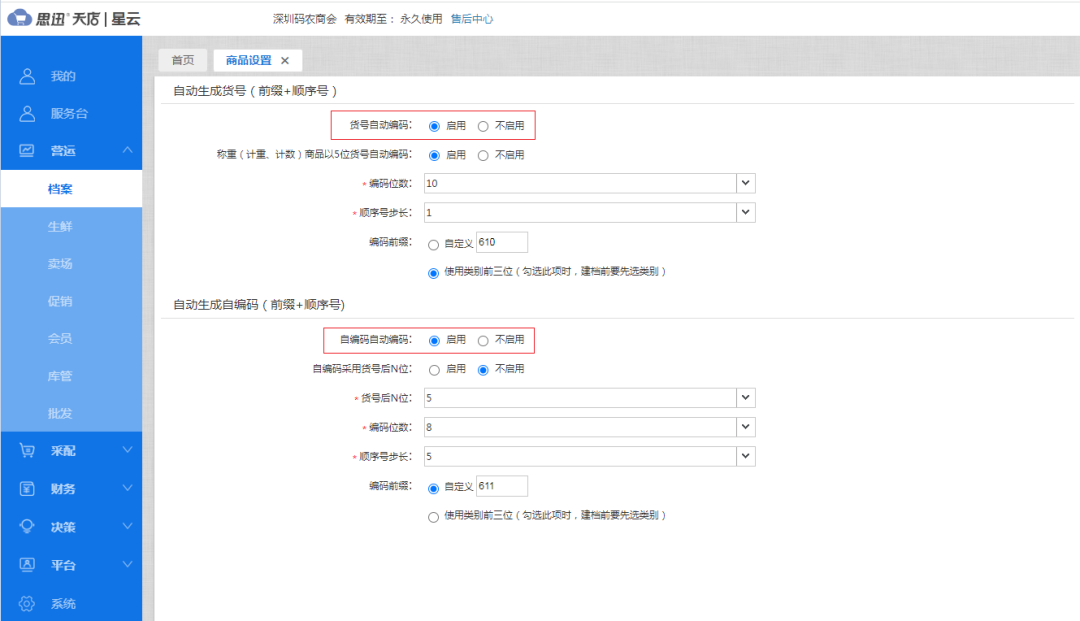Open the 促销 module
This screenshot has height=621, width=1080.
63,301
